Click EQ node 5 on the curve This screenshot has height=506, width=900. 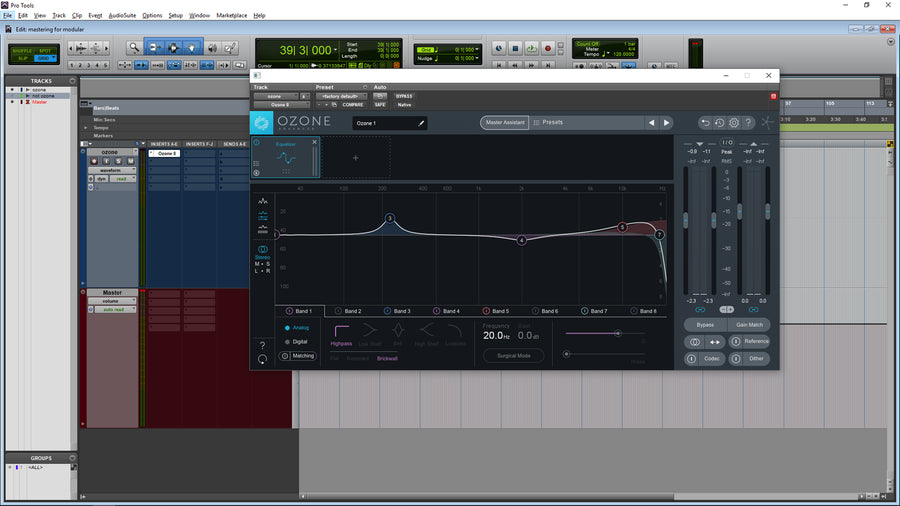[622, 227]
